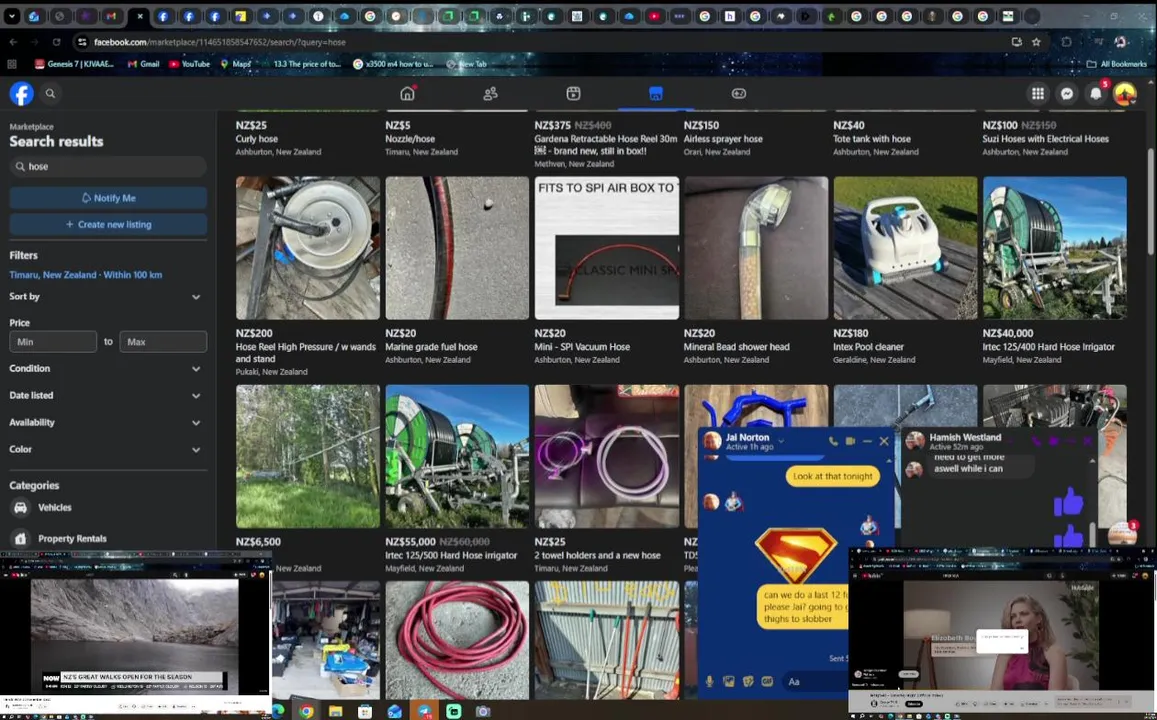Open the Messenger icon in the header
The height and width of the screenshot is (720, 1157).
point(1066,94)
